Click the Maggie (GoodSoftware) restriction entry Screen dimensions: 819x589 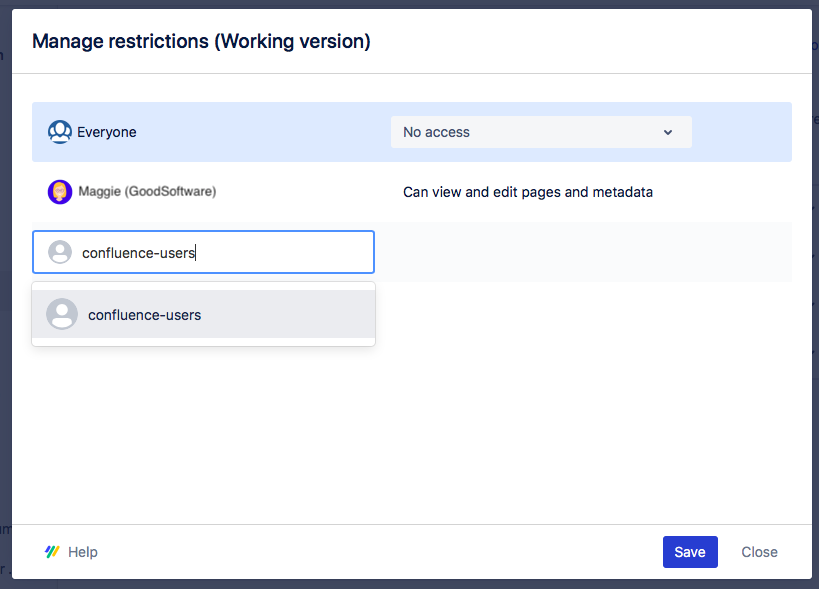146,191
